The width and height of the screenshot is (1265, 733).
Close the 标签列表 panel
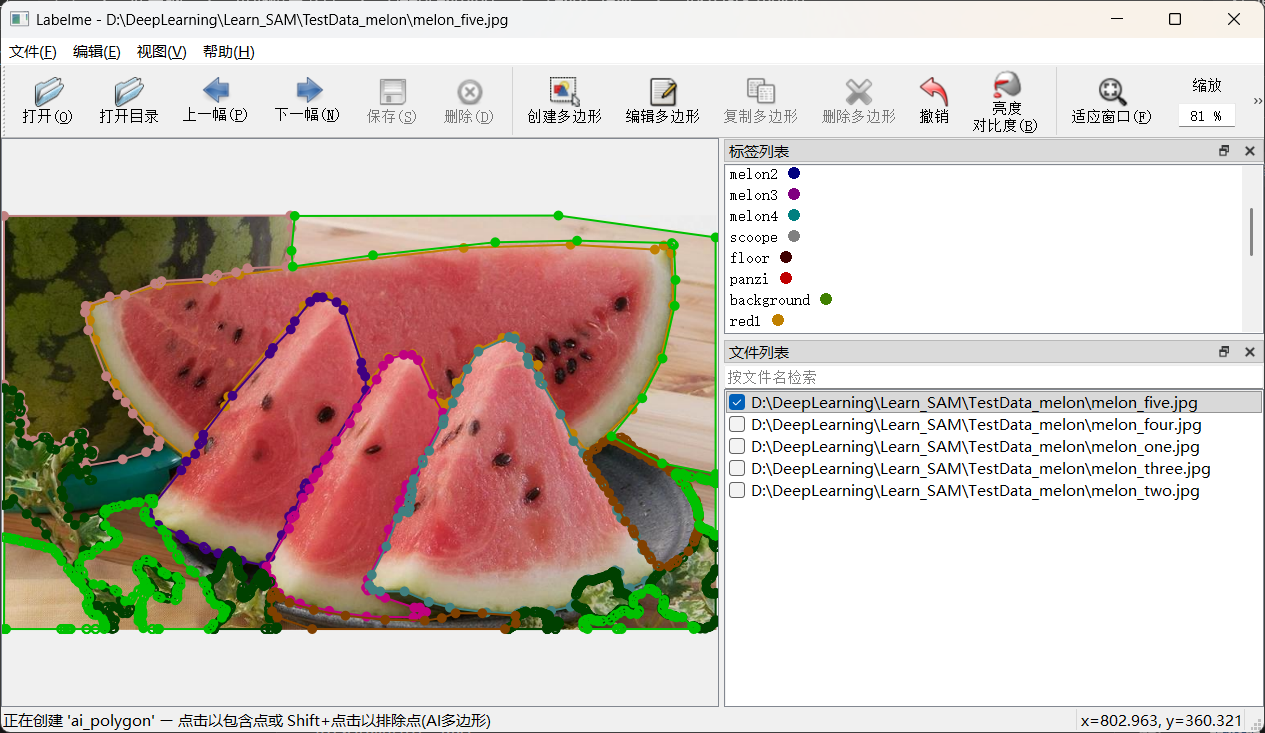pos(1249,151)
